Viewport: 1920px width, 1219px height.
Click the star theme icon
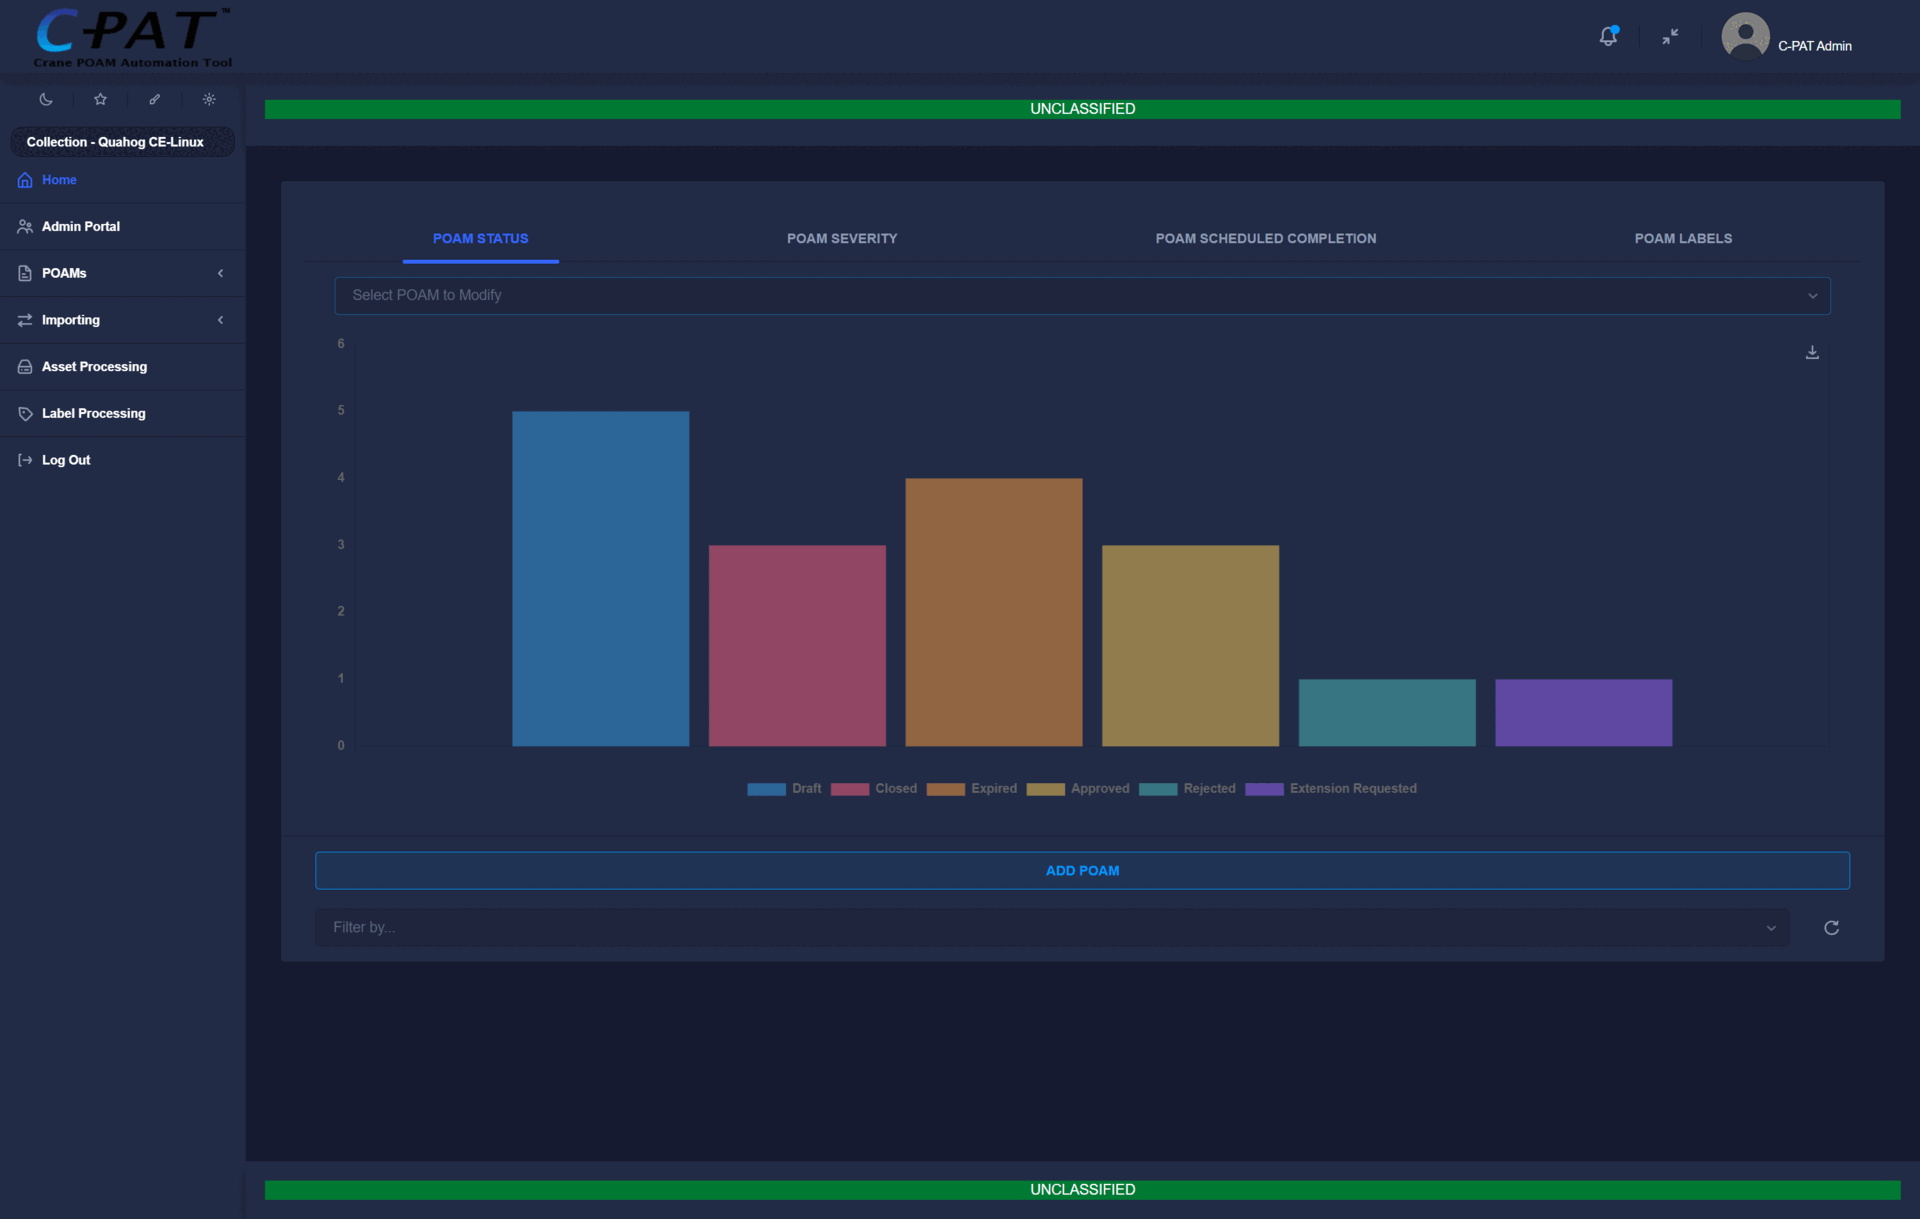tap(100, 99)
